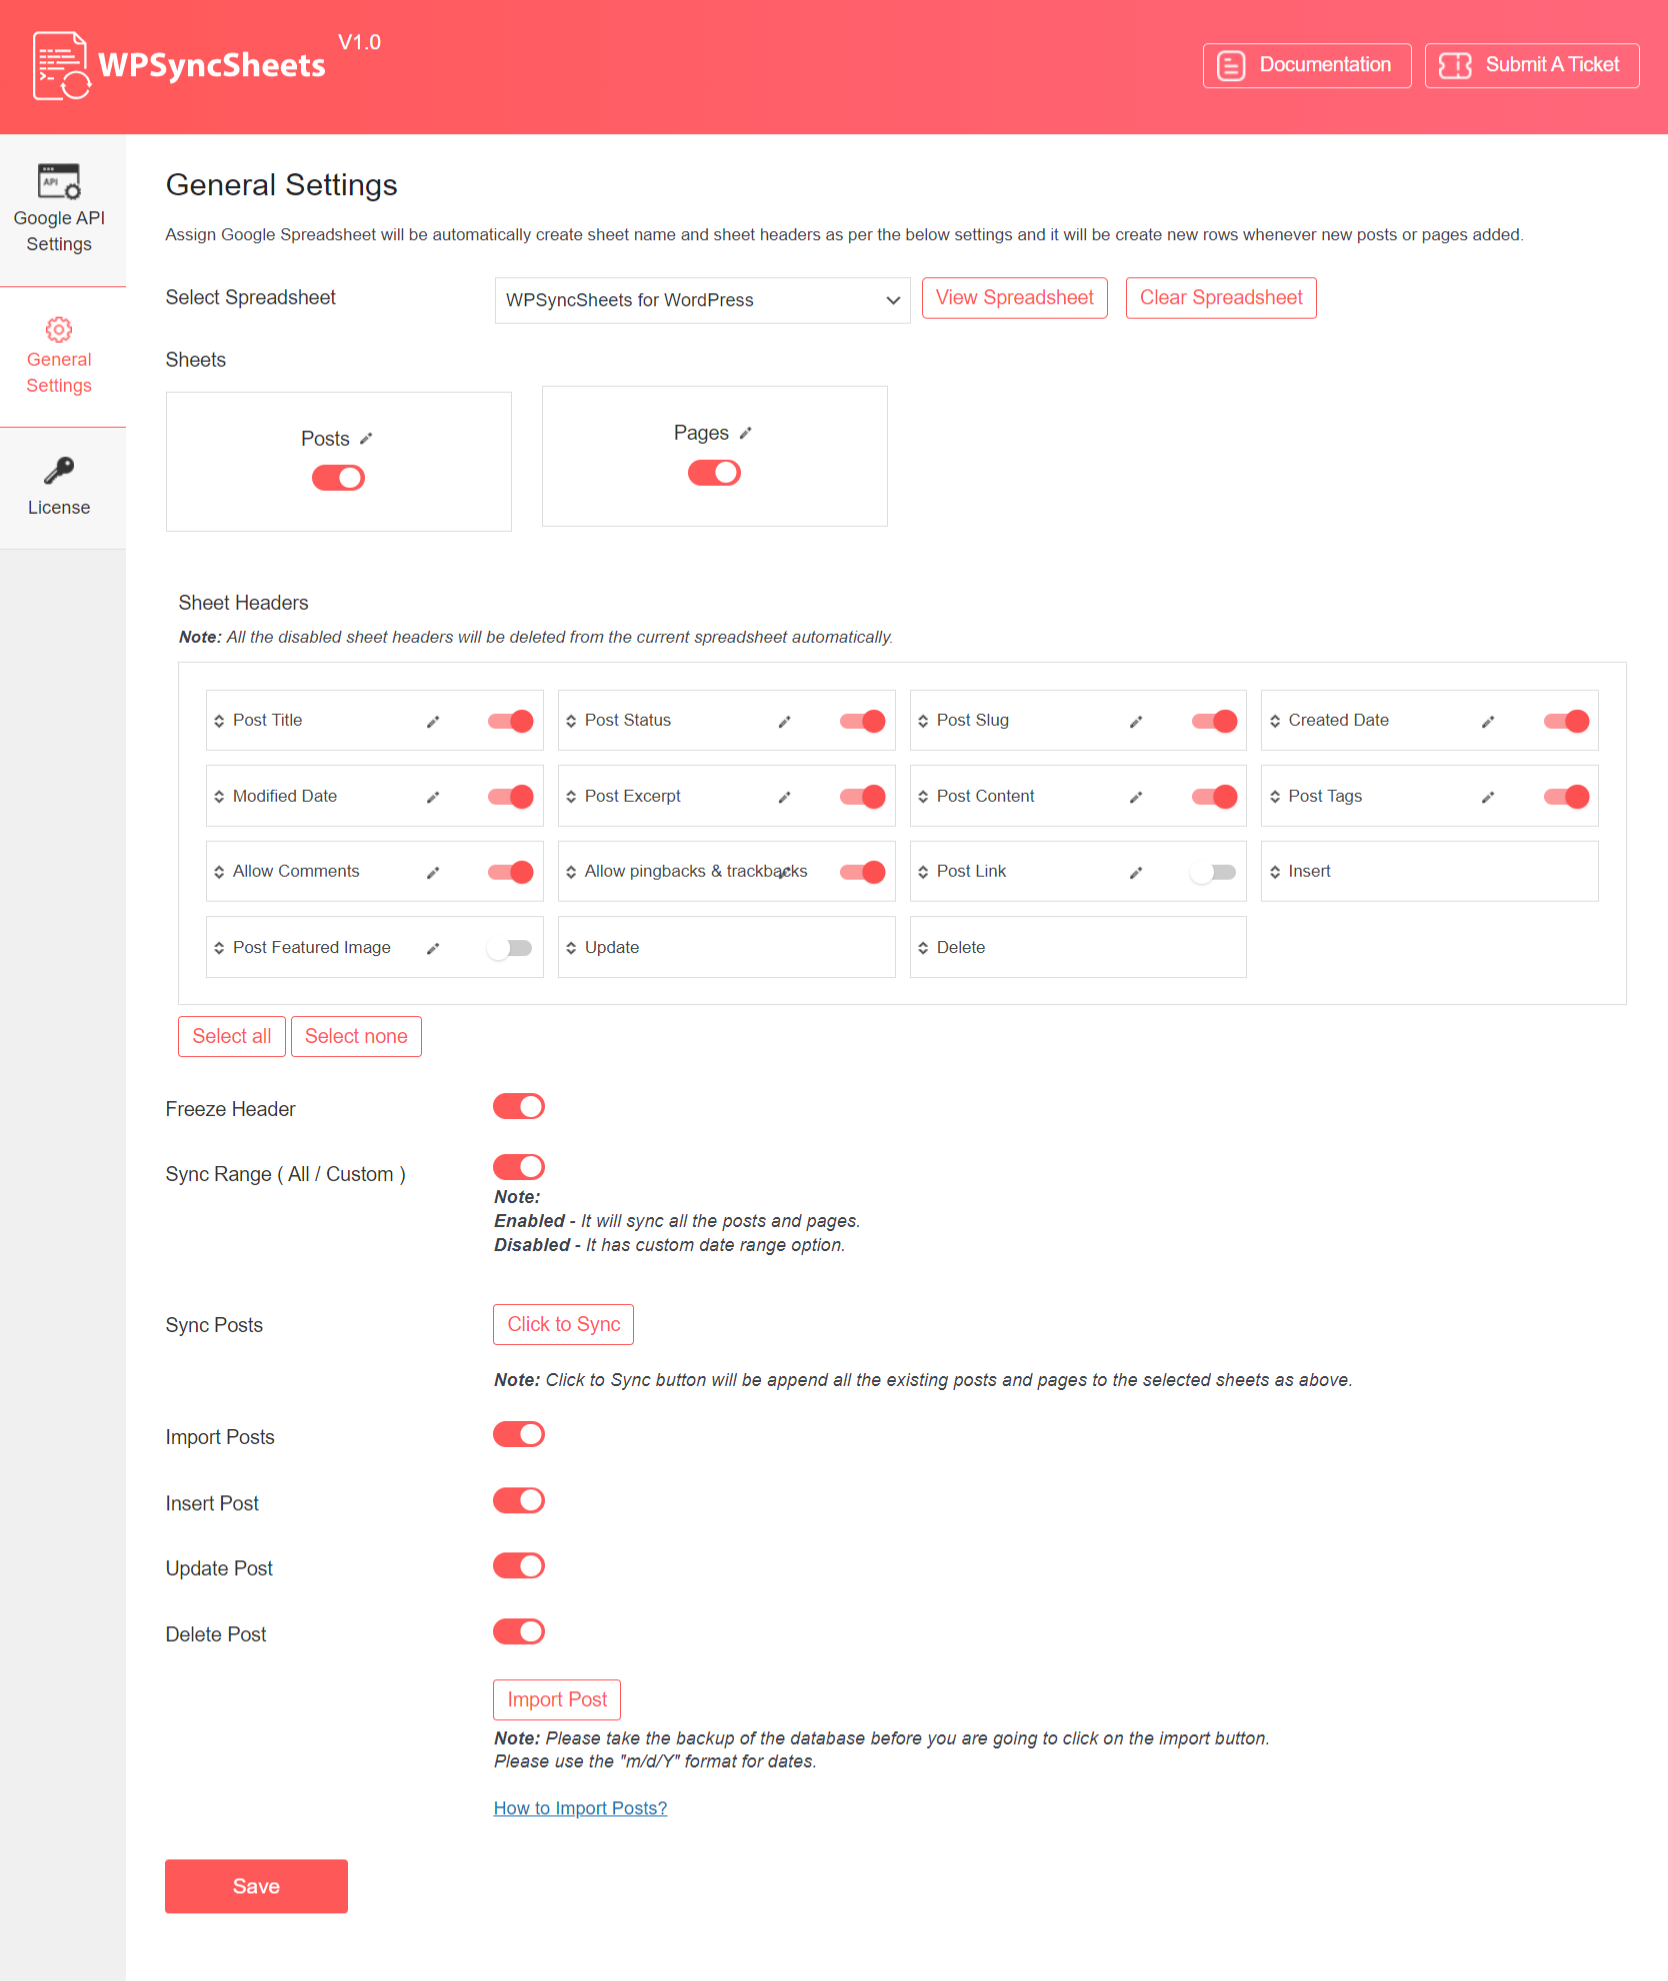The width and height of the screenshot is (1668, 1981).
Task: Enable the Post Link header toggle
Action: coord(1213,872)
